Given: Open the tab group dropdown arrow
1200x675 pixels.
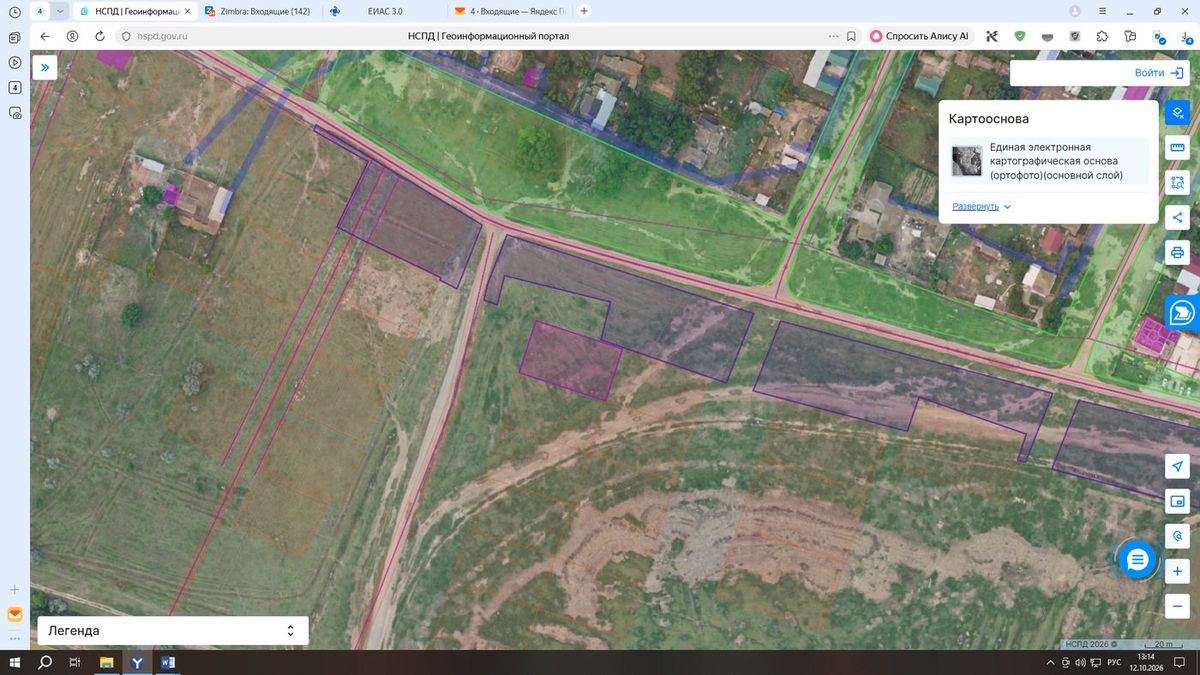Looking at the screenshot, I should [x=60, y=11].
